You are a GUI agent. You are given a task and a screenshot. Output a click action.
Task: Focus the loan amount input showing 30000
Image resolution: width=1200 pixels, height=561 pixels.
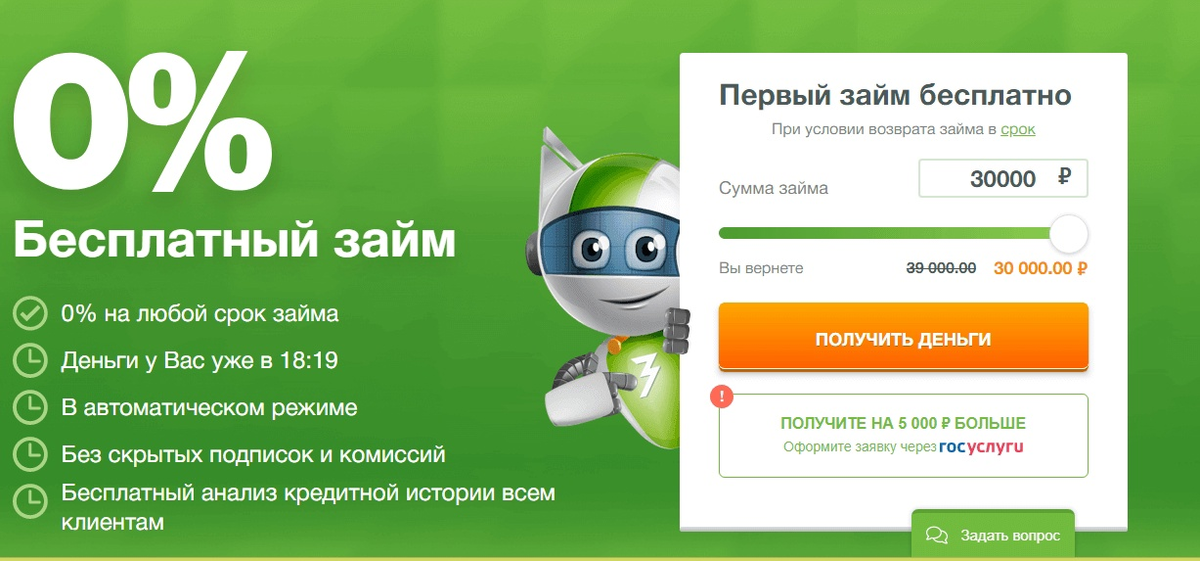(x=1003, y=179)
